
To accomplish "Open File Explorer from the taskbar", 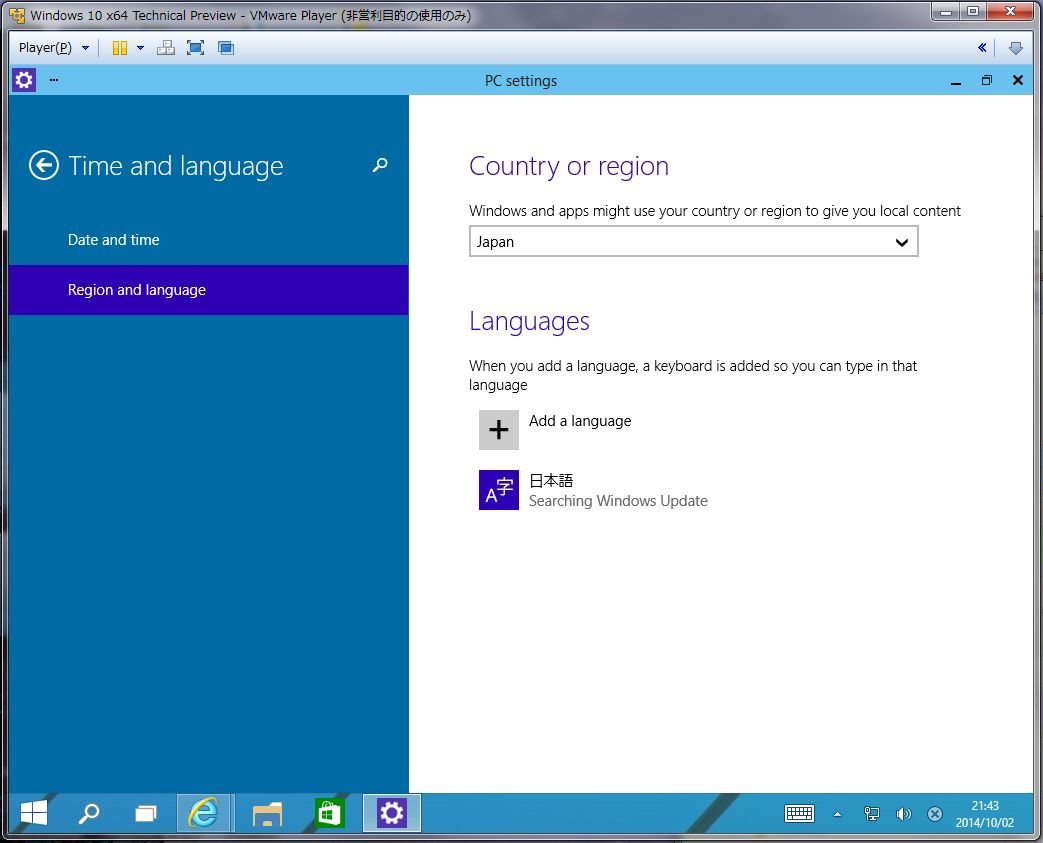I will coord(267,814).
